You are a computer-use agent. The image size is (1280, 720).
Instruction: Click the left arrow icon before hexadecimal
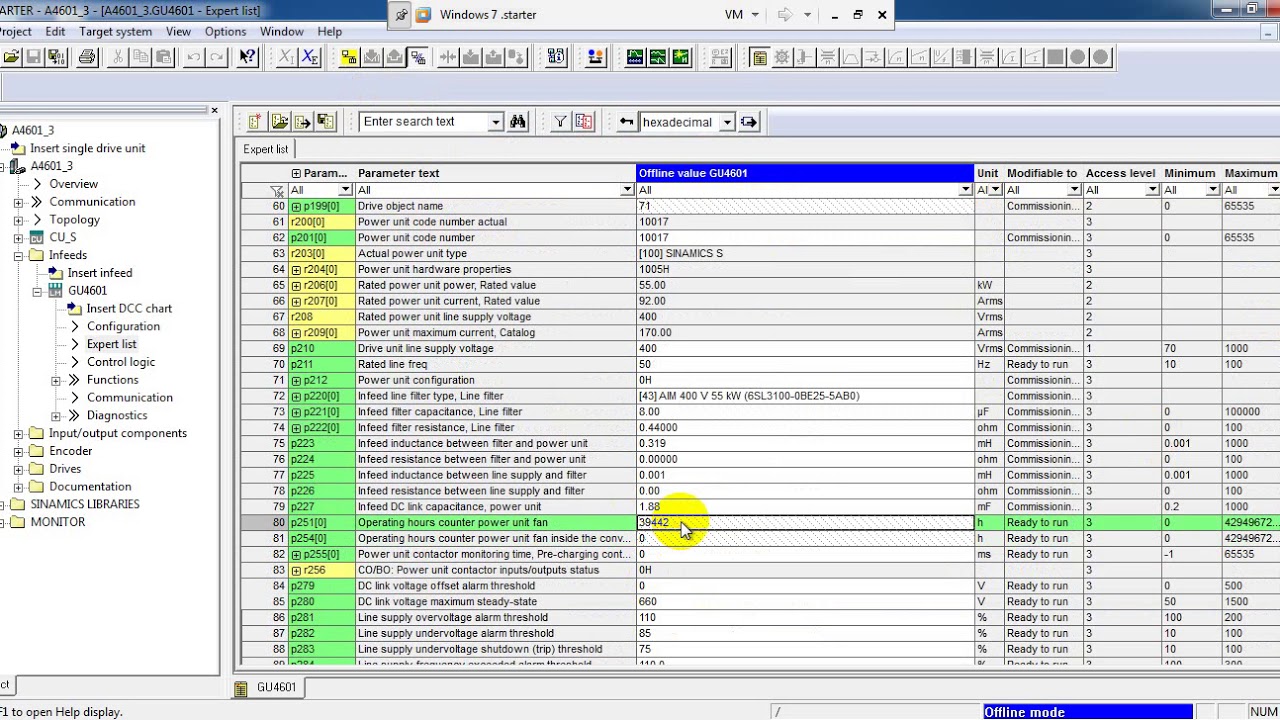(626, 122)
